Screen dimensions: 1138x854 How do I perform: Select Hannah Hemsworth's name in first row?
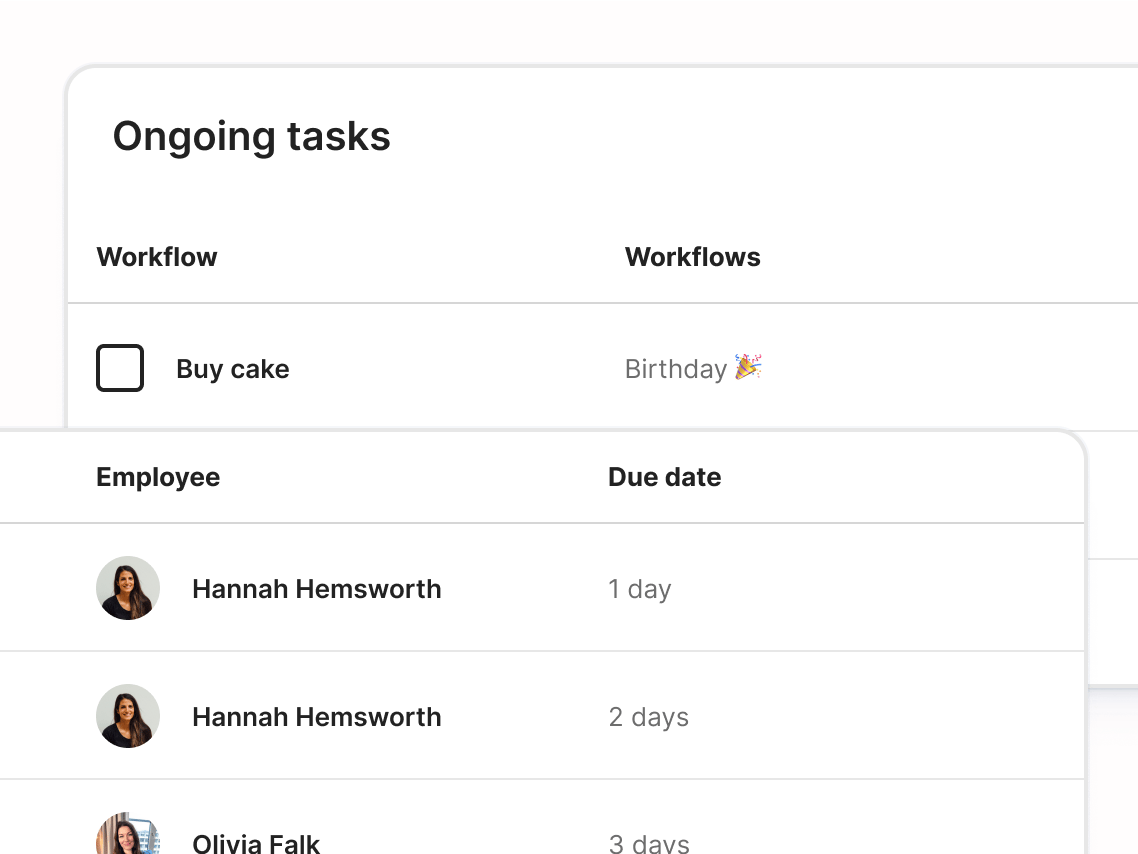[316, 589]
